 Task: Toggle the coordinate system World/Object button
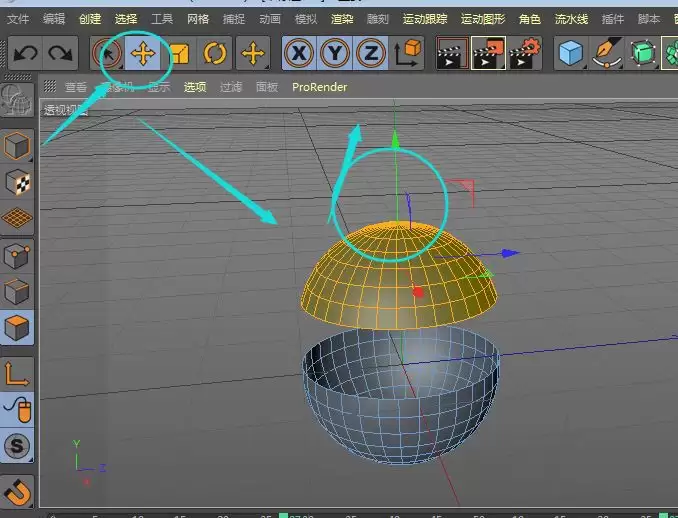point(407,53)
